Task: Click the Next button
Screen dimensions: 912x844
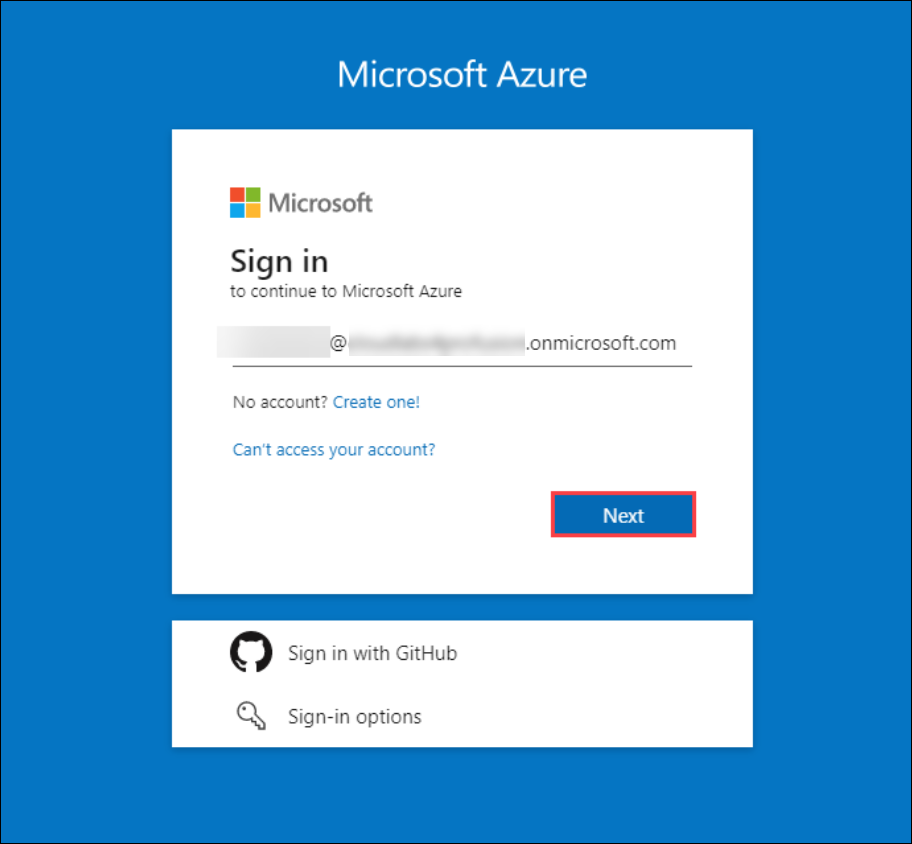Action: coord(623,515)
